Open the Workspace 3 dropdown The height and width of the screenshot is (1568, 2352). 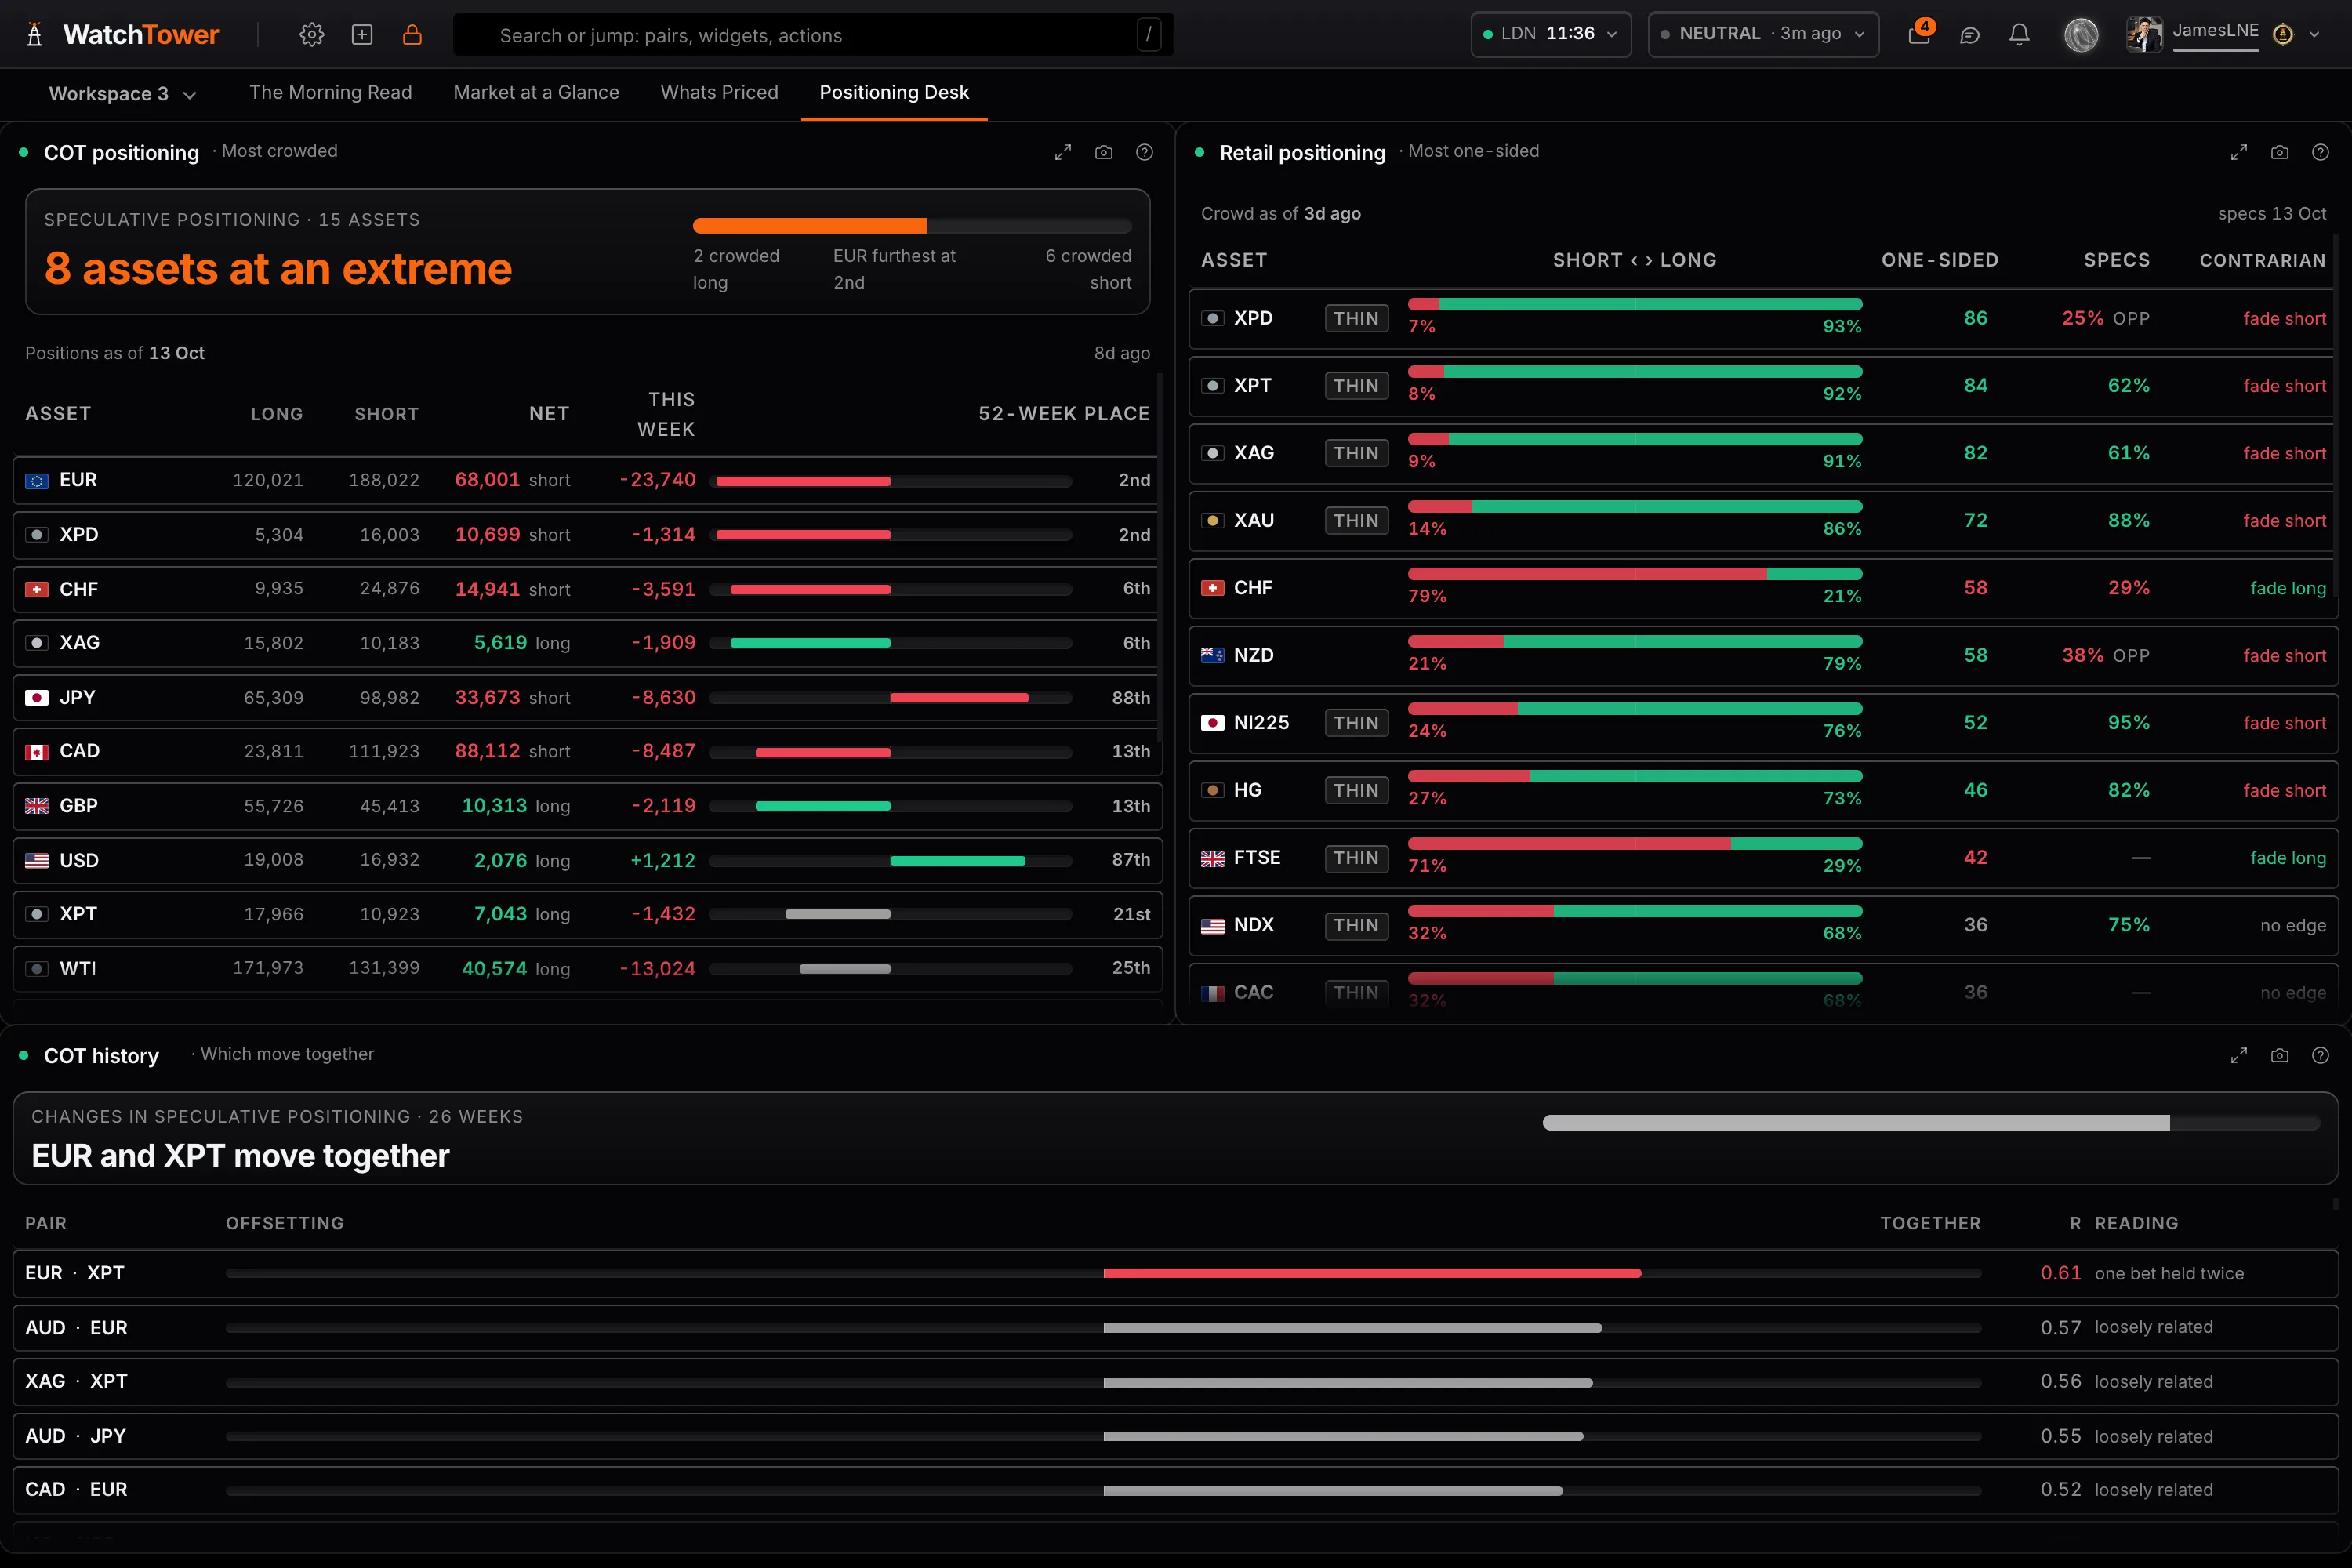pos(122,94)
